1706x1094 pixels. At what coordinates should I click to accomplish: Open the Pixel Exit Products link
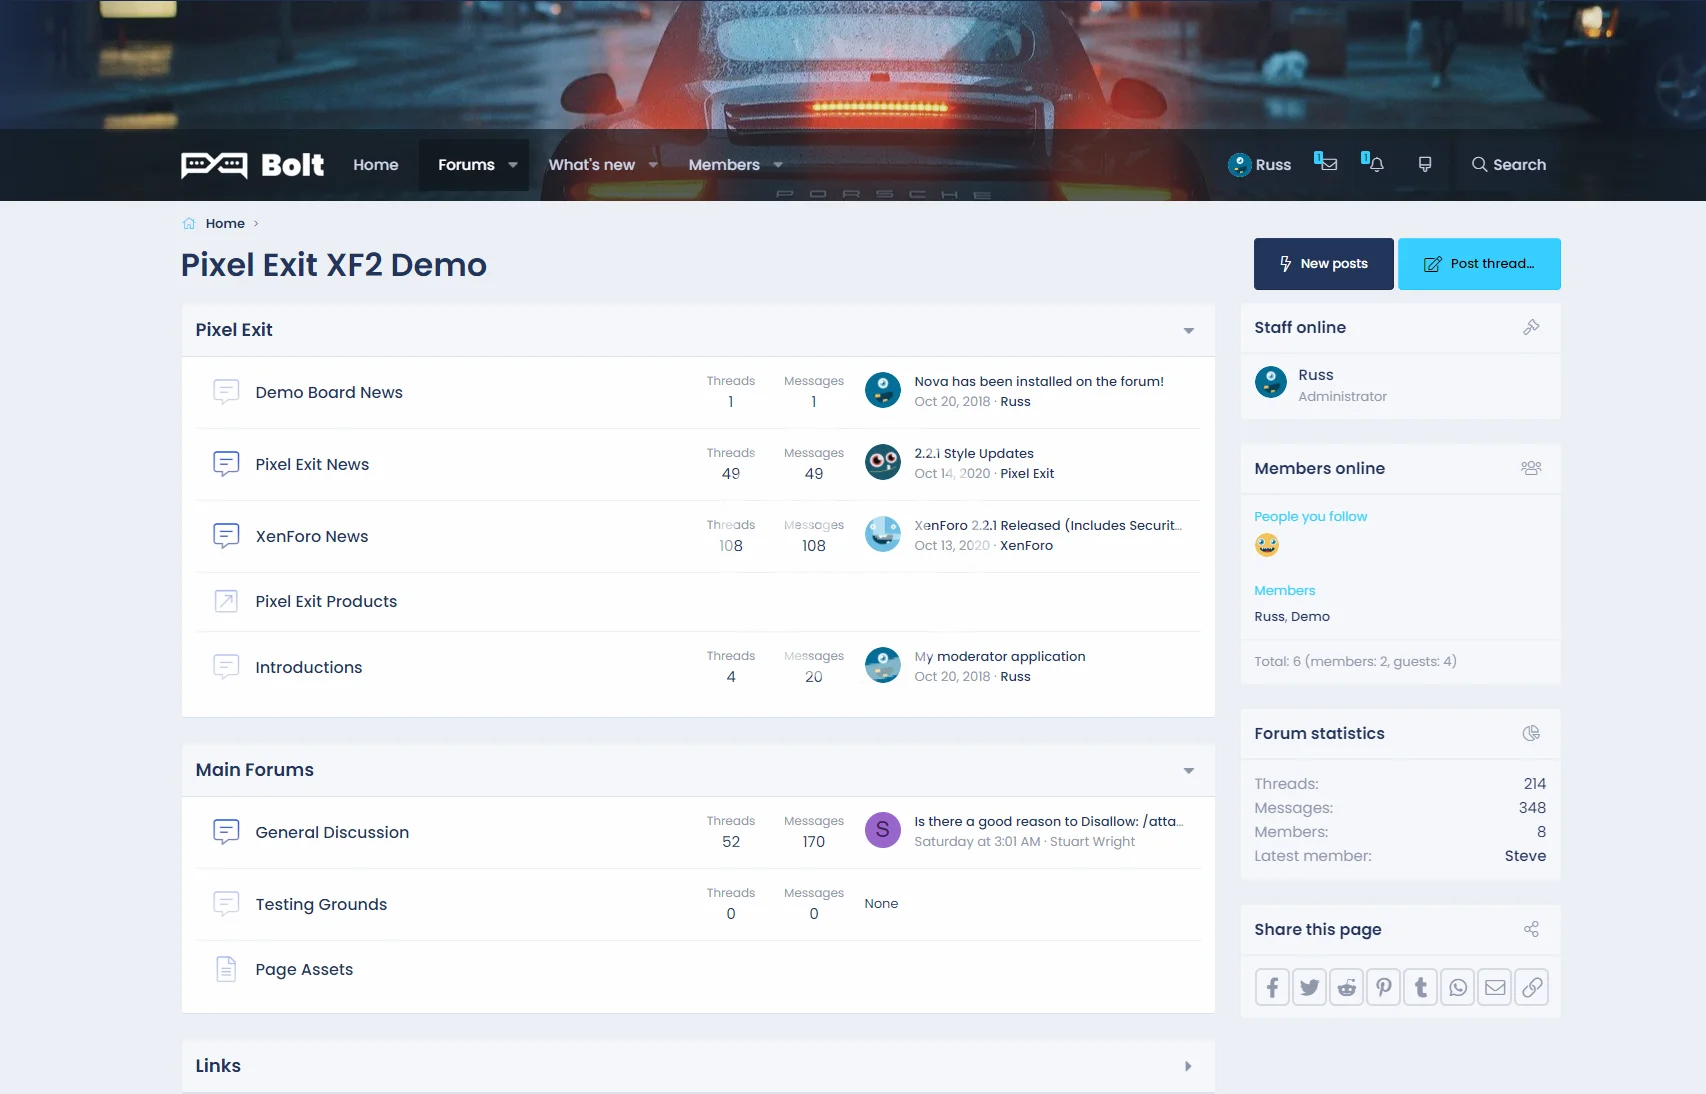pos(326,602)
